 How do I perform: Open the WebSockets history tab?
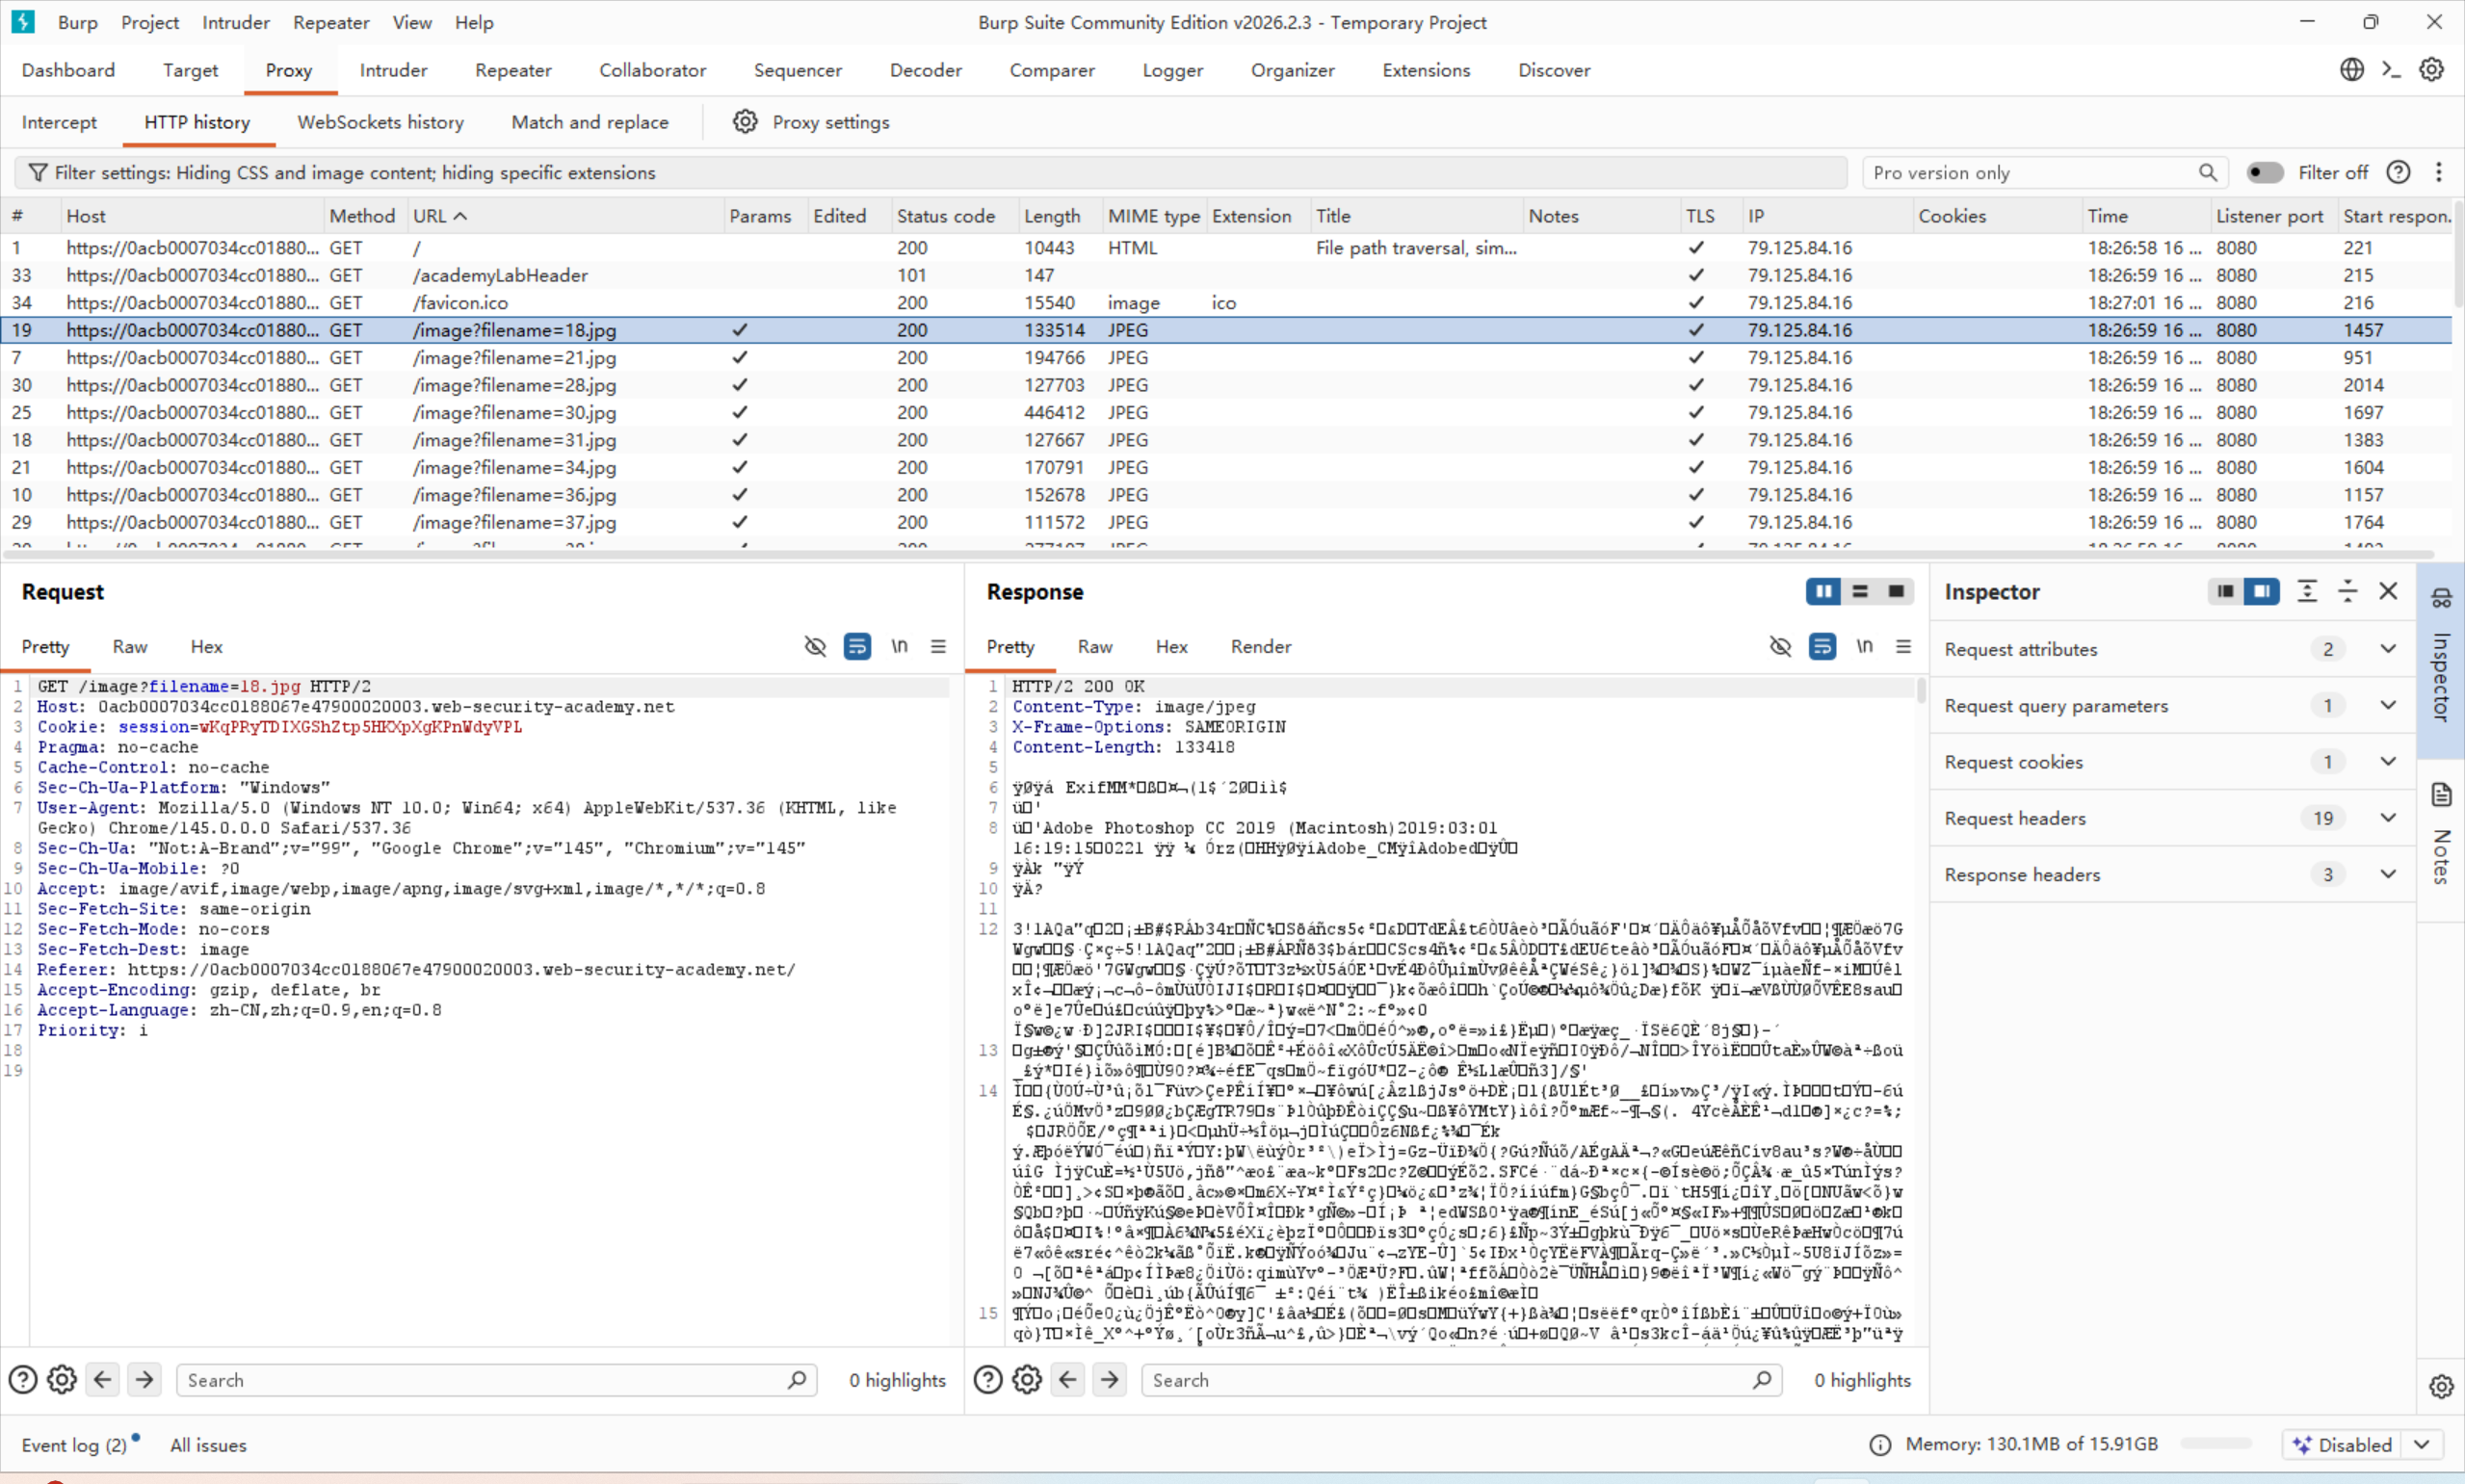pos(380,122)
